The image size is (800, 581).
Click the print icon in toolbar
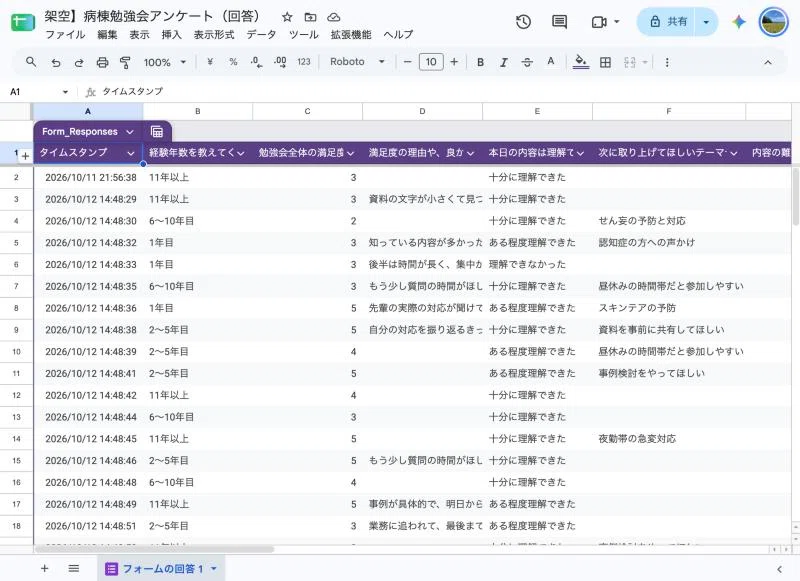[x=102, y=62]
